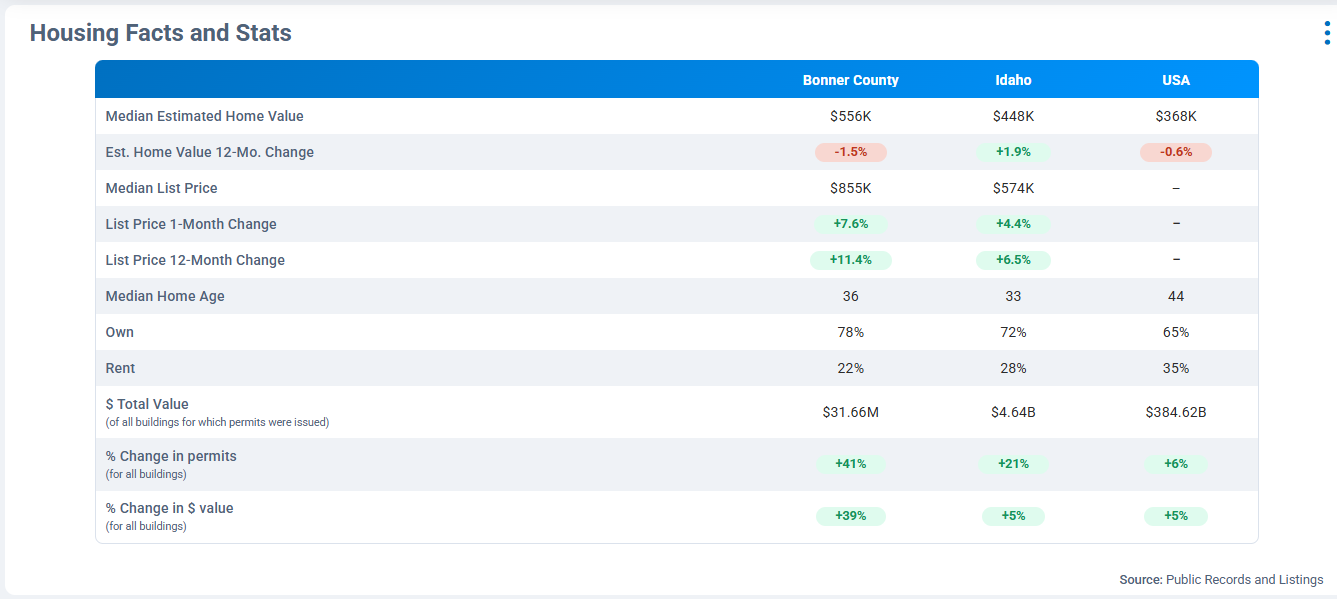Click Bonner County's +11.4% 12-month change badge
The height and width of the screenshot is (599, 1337).
[x=850, y=260]
